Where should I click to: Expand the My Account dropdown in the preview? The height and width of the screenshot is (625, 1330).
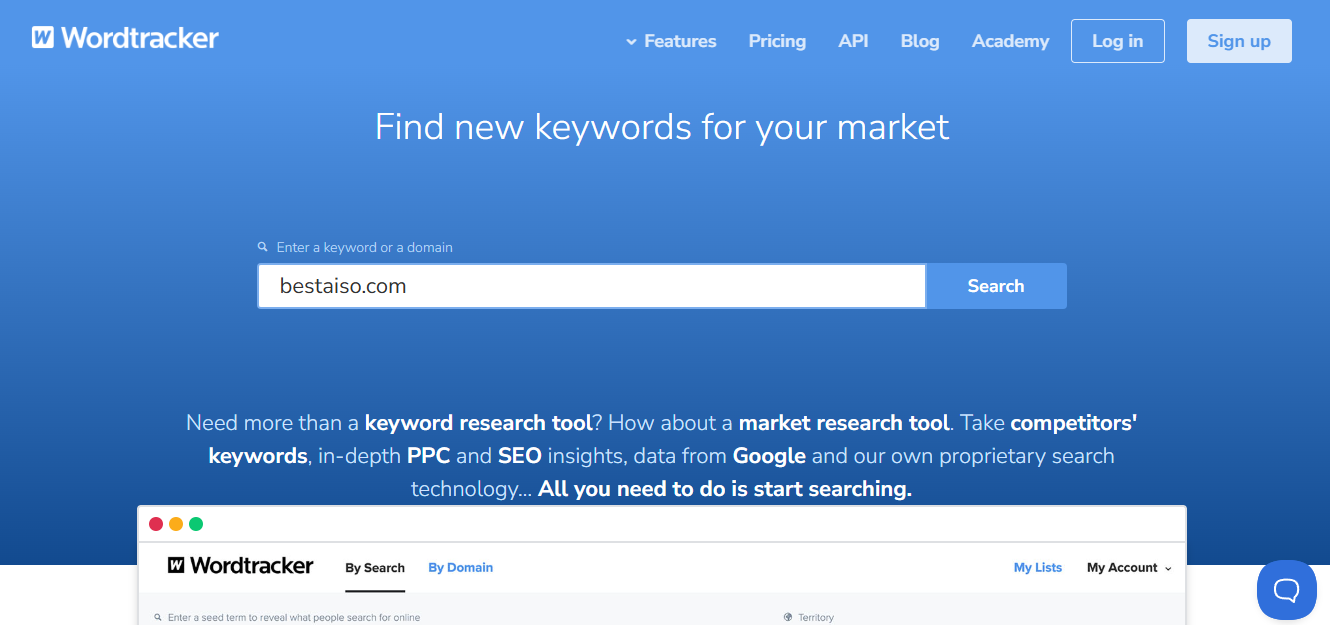(x=1129, y=568)
